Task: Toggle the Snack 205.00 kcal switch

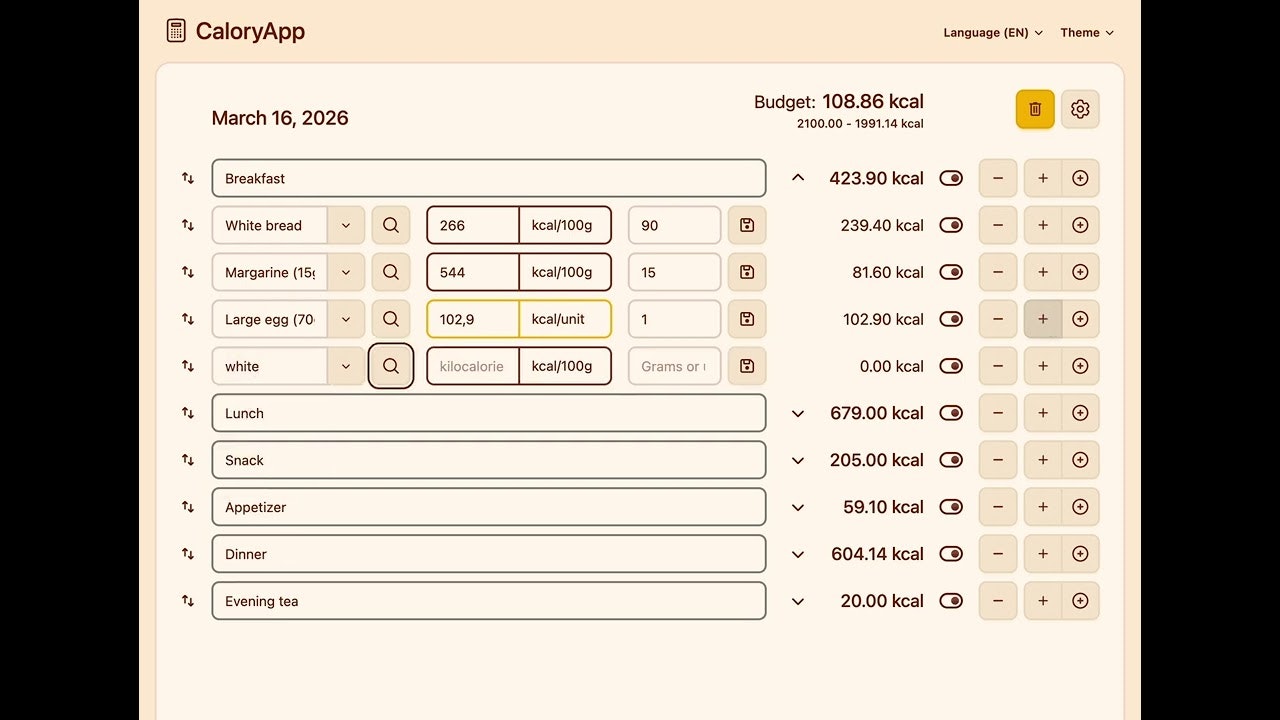Action: coord(951,460)
